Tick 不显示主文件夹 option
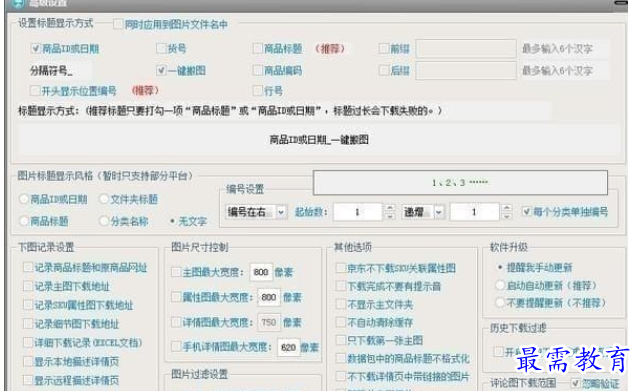The height and width of the screenshot is (391, 638). [x=341, y=304]
